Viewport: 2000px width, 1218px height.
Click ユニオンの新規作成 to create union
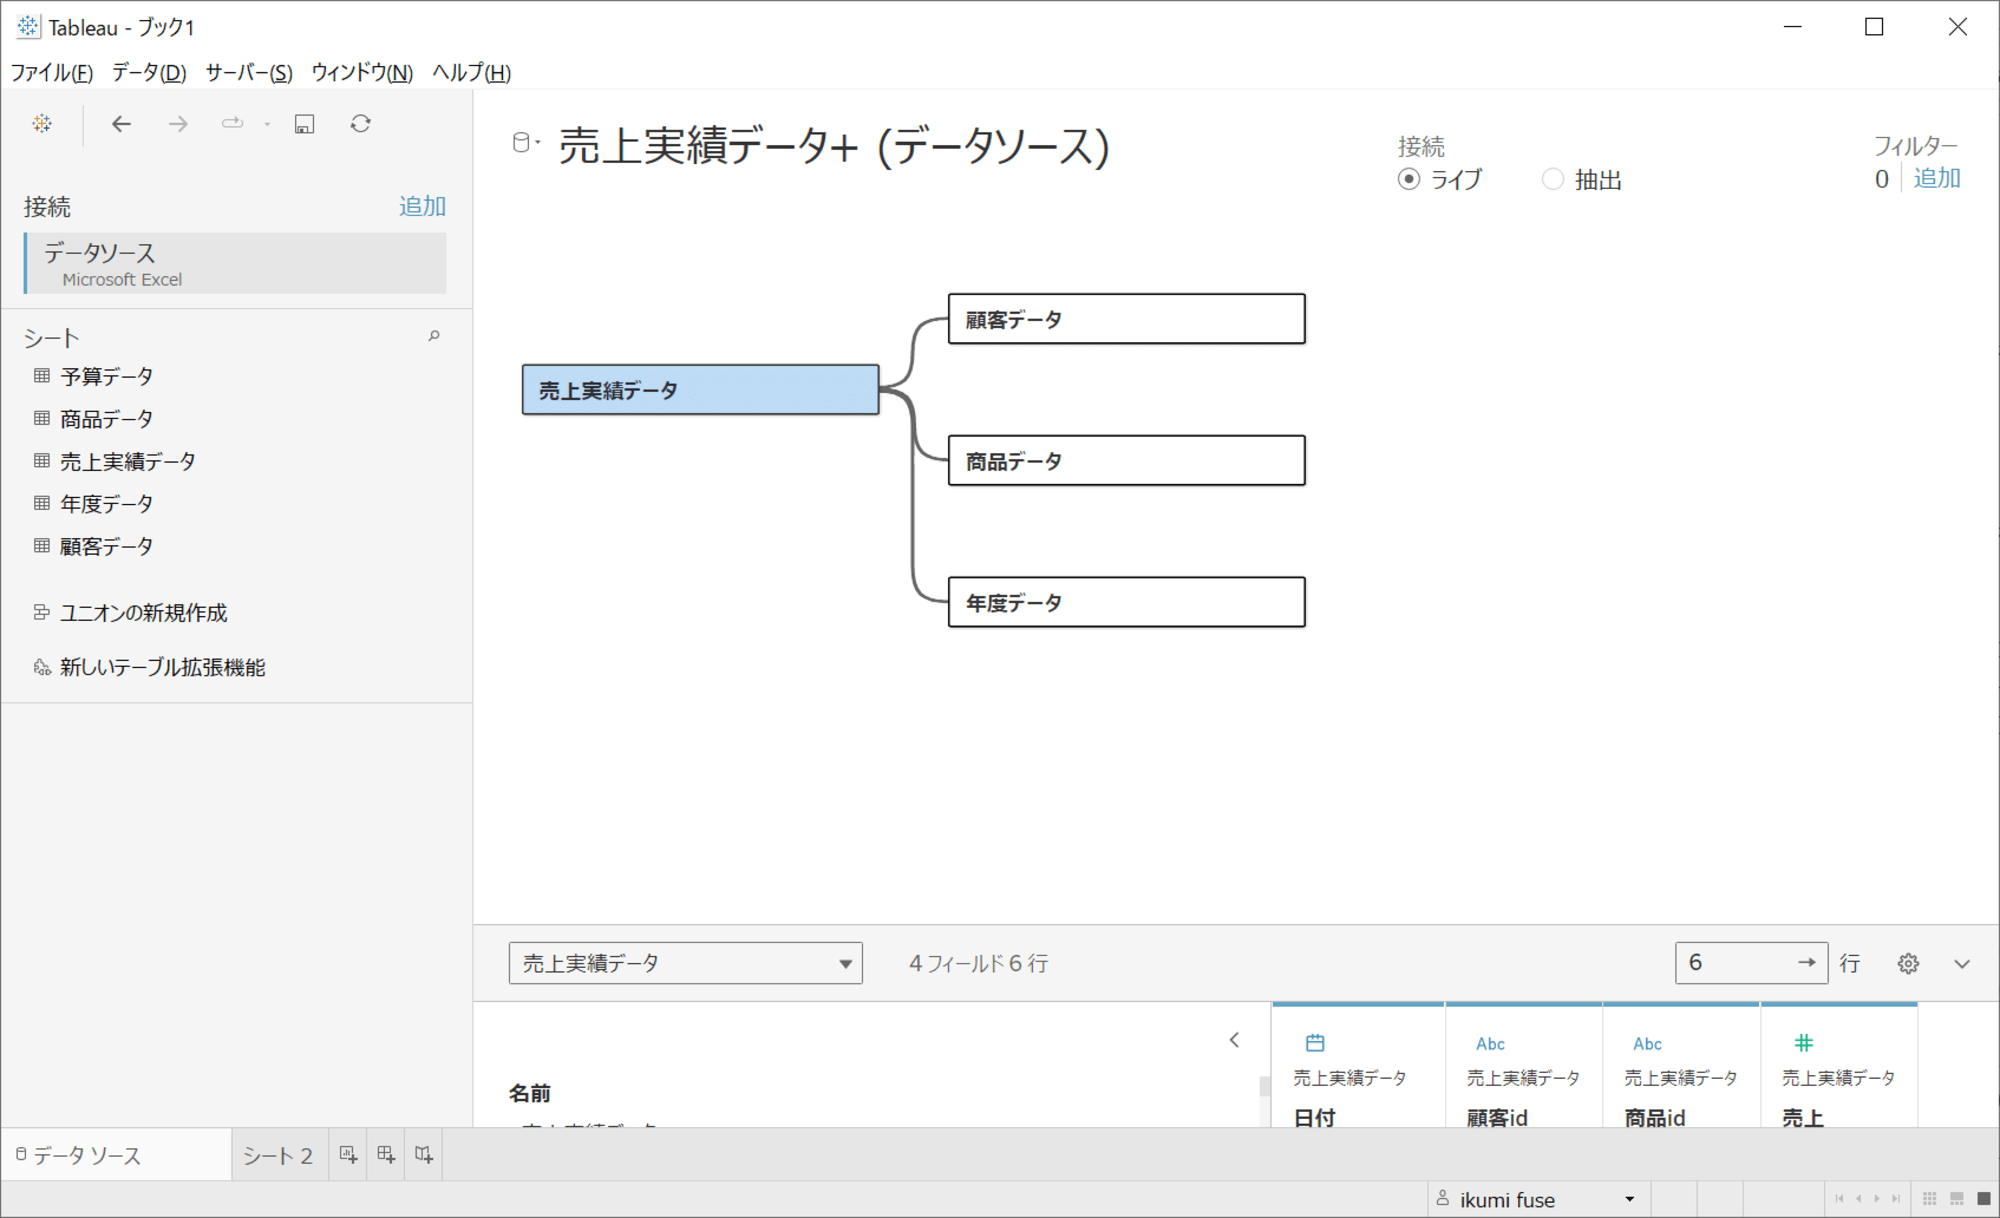(144, 612)
